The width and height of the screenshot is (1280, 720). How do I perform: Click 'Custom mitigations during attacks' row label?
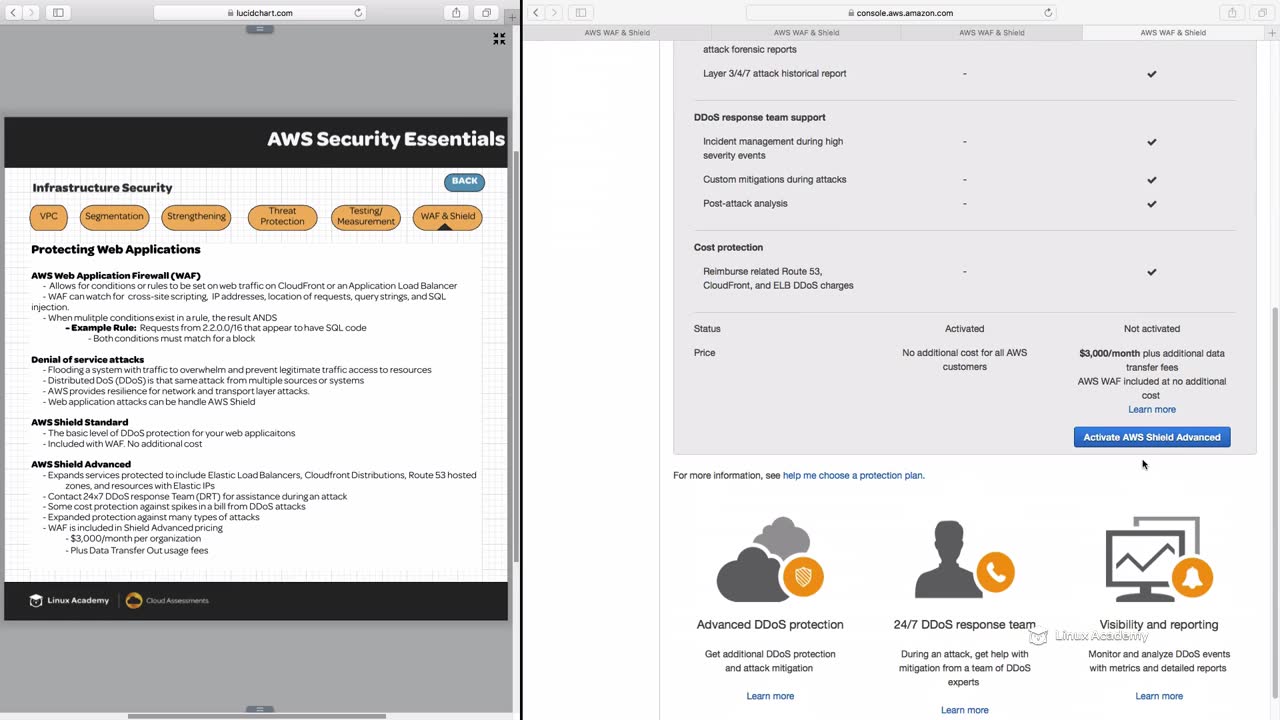(x=775, y=179)
